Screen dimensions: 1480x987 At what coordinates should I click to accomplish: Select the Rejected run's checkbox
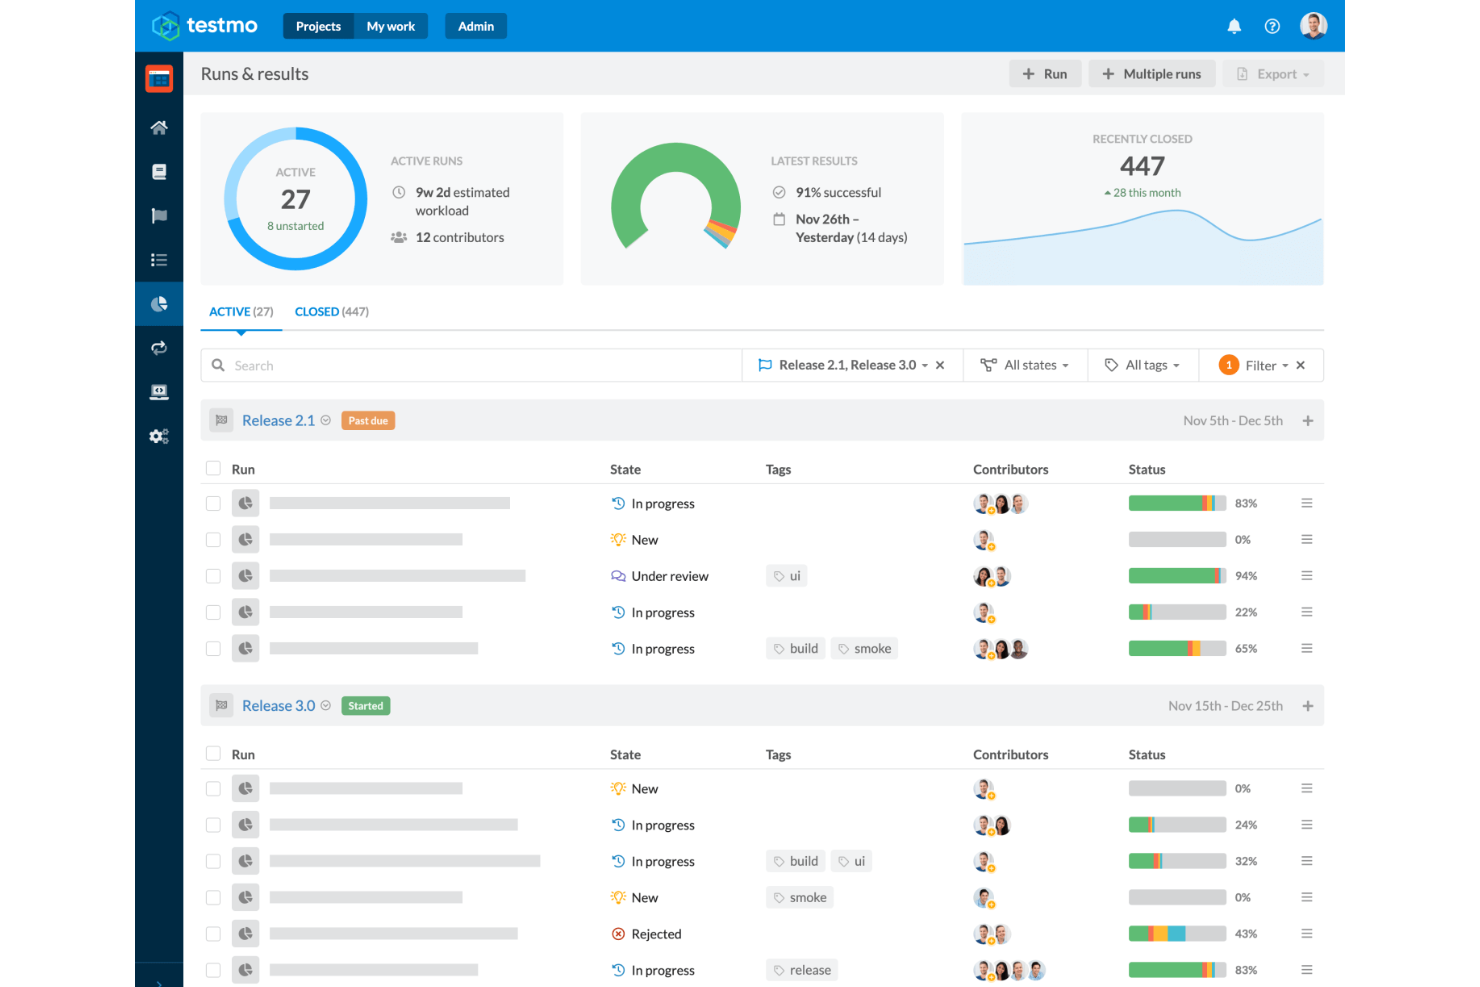coord(213,933)
